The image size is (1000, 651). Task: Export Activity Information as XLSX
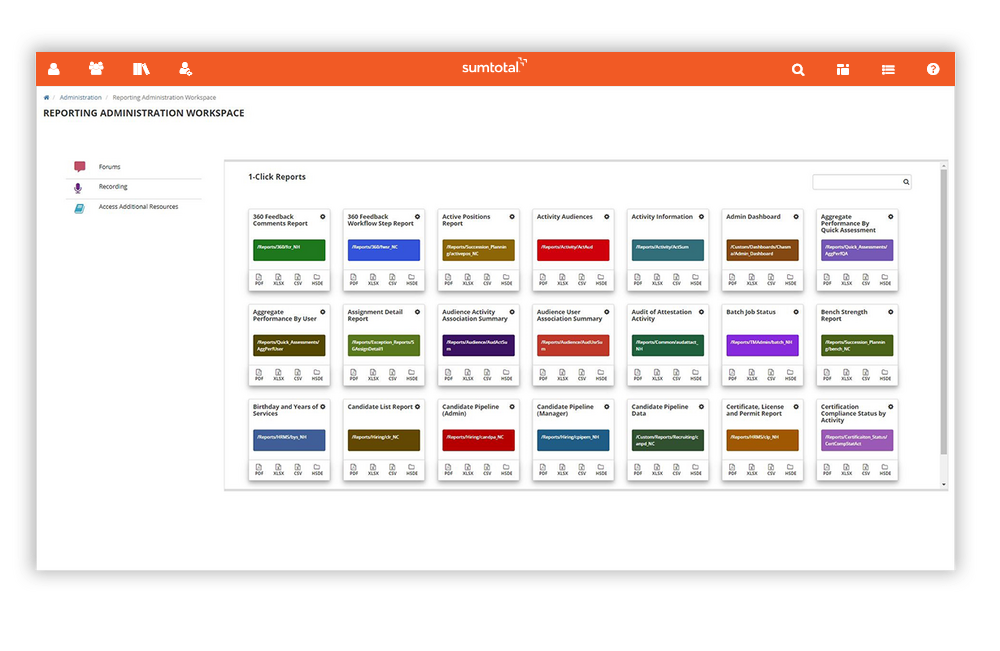[x=657, y=279]
